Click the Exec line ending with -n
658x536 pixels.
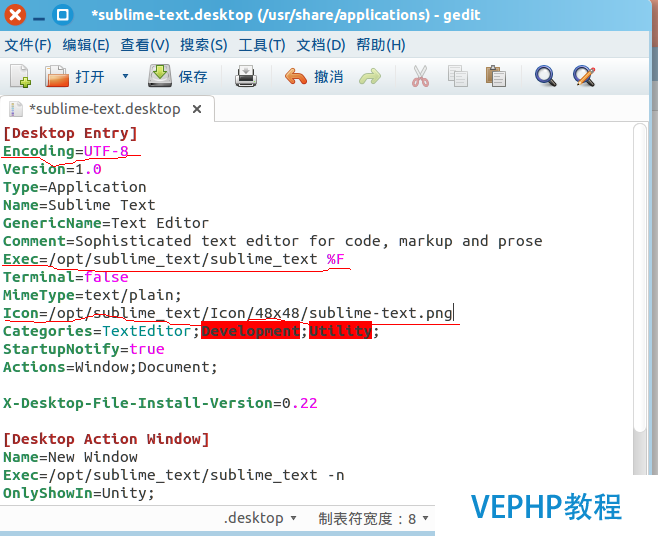coord(173,475)
